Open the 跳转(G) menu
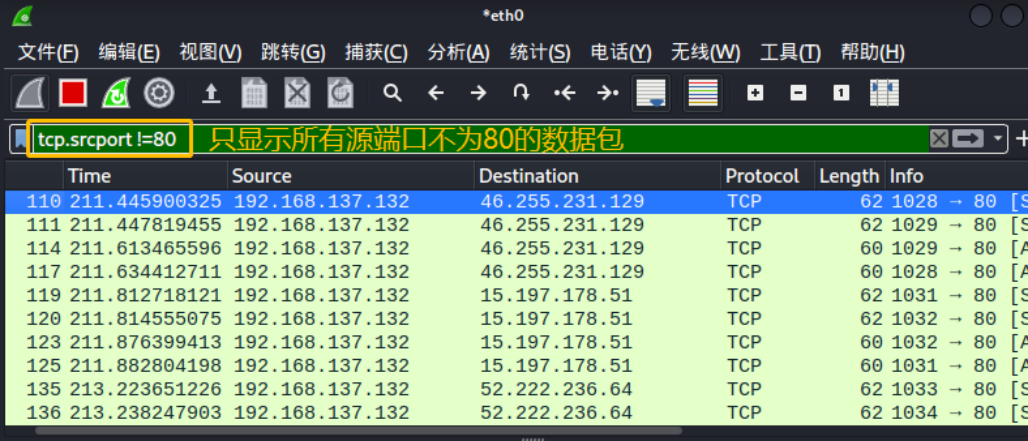Viewport: 1028px width, 441px height. point(293,52)
